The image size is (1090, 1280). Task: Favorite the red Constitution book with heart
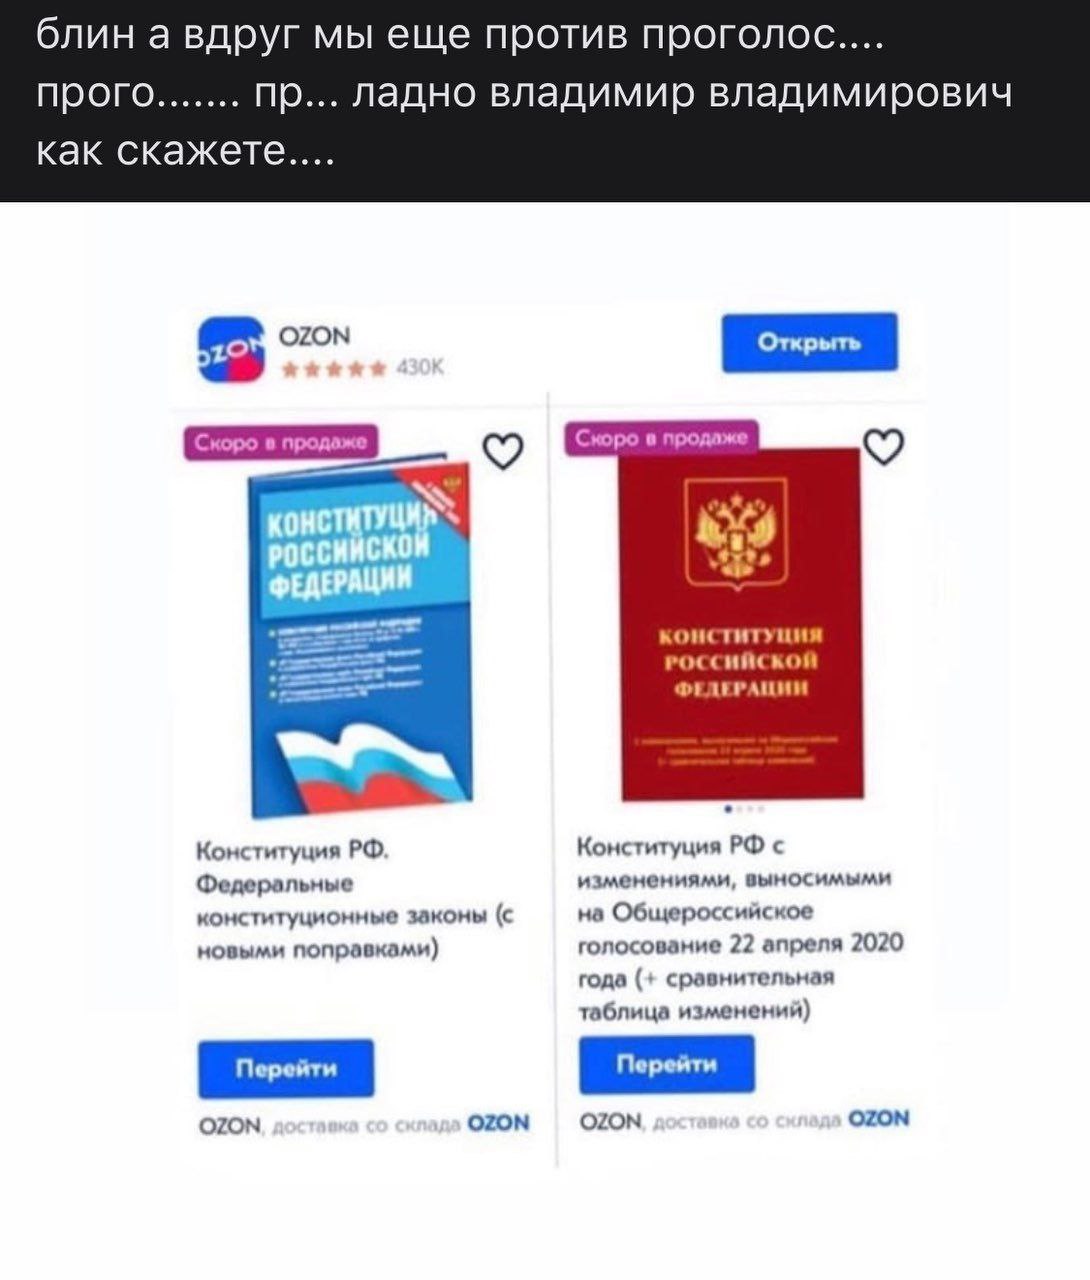pos(884,446)
